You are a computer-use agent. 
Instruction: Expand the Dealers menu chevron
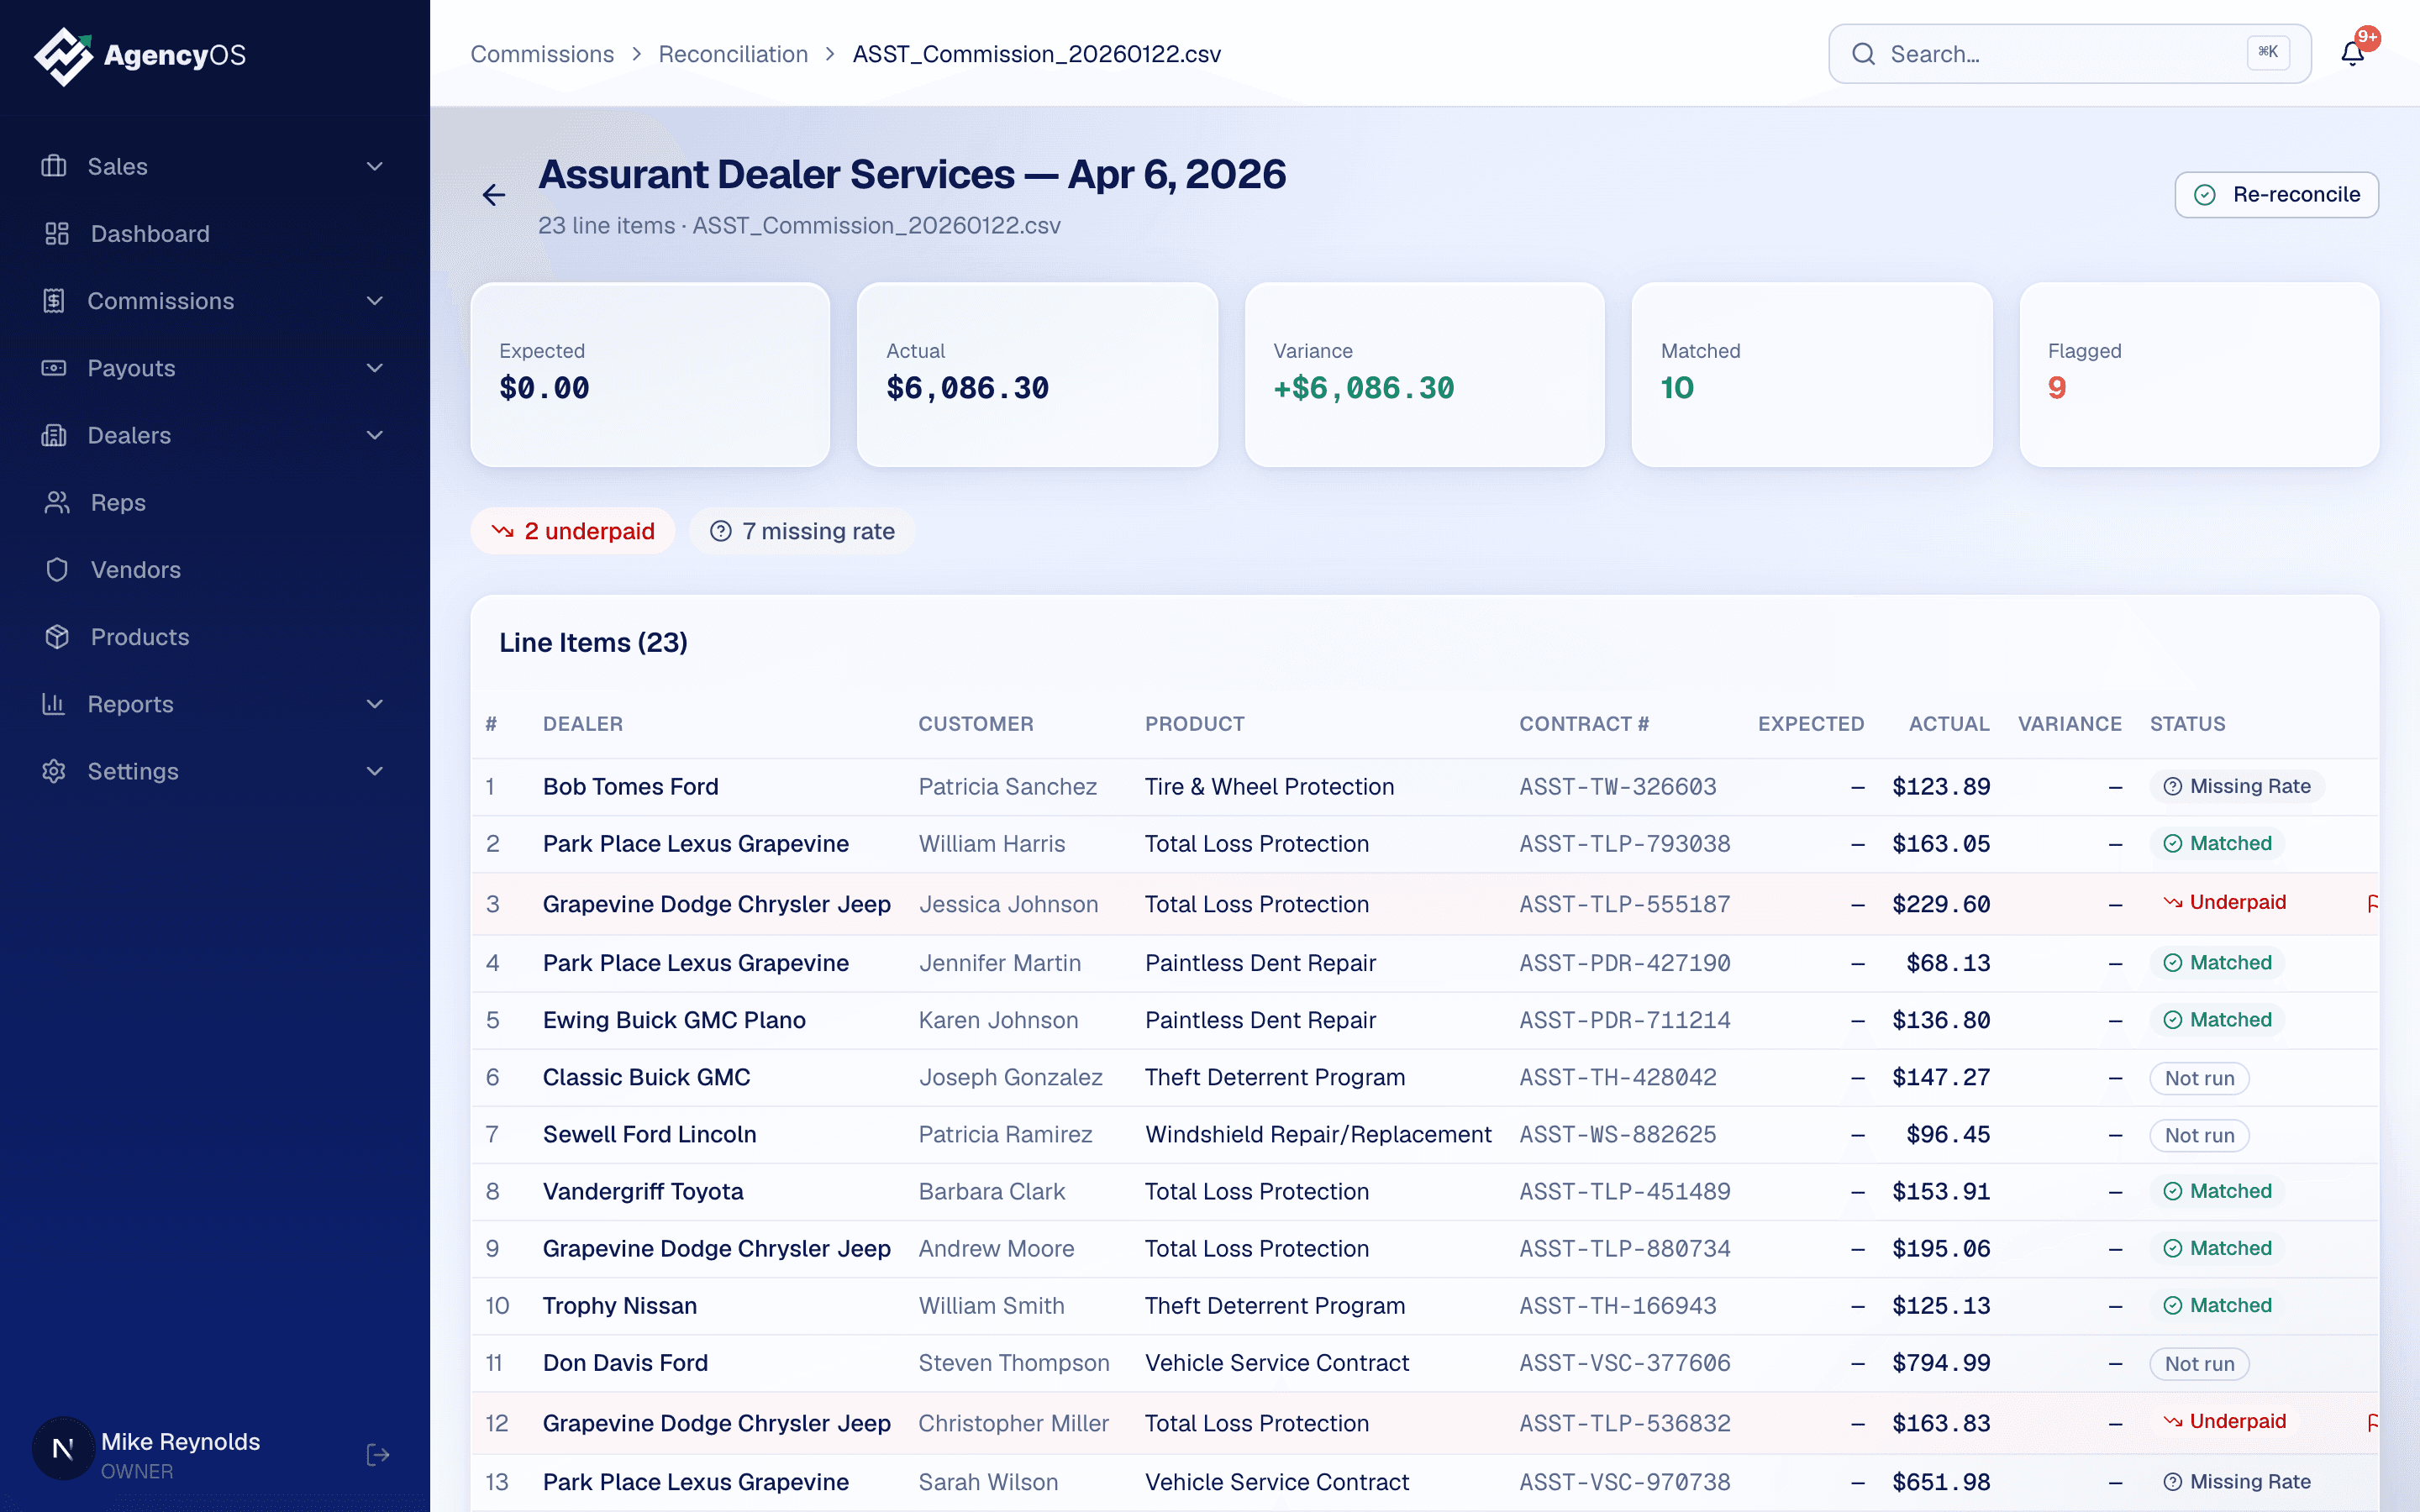[x=375, y=435]
